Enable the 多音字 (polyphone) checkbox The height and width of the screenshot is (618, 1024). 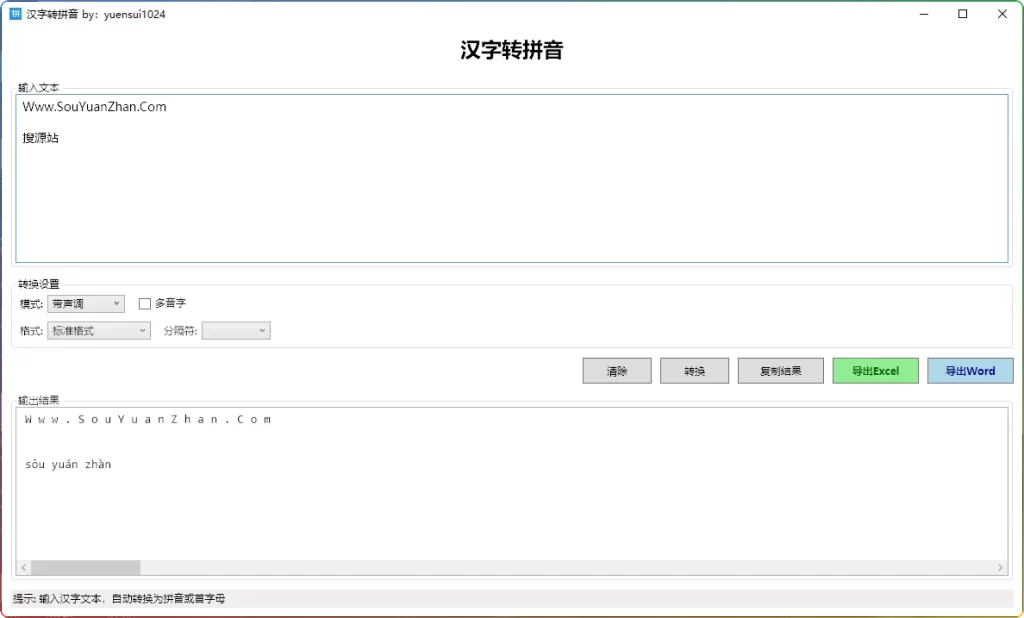pos(144,303)
